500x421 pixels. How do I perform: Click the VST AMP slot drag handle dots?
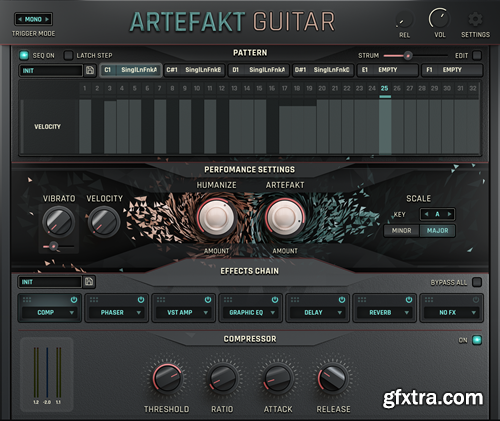161,300
